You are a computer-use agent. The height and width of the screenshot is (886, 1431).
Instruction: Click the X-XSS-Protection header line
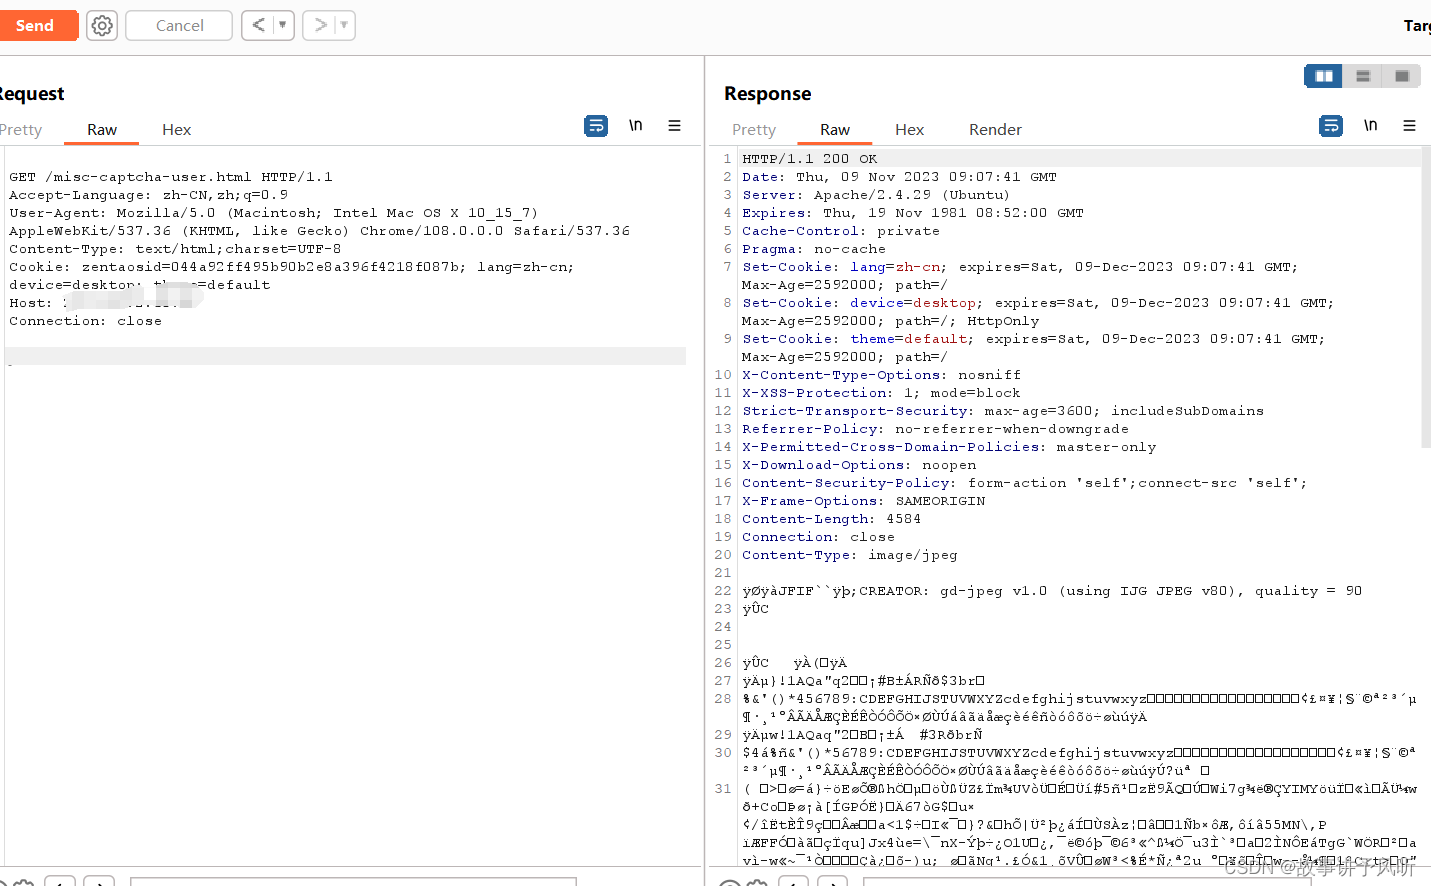point(881,393)
